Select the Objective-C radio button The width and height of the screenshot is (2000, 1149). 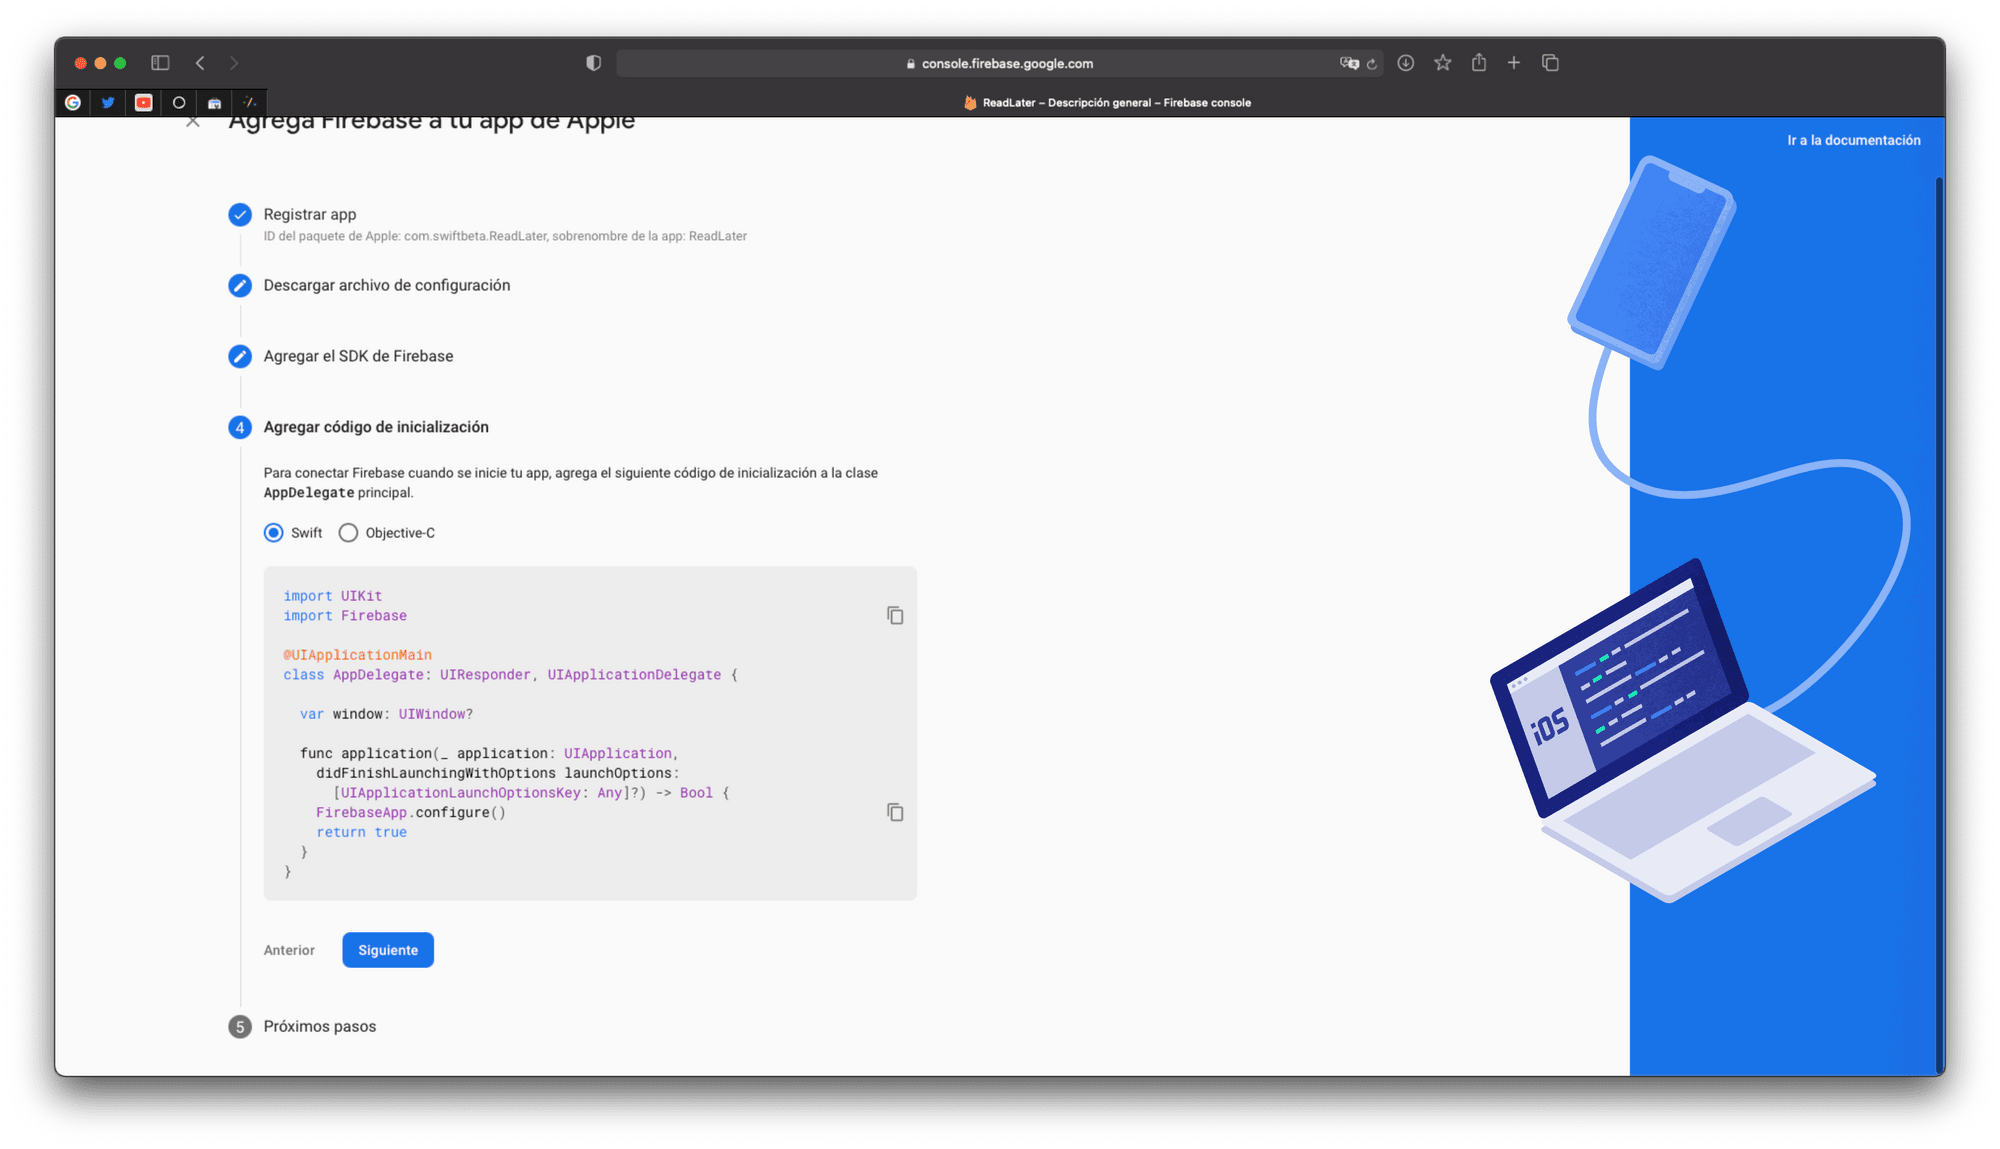(x=348, y=533)
